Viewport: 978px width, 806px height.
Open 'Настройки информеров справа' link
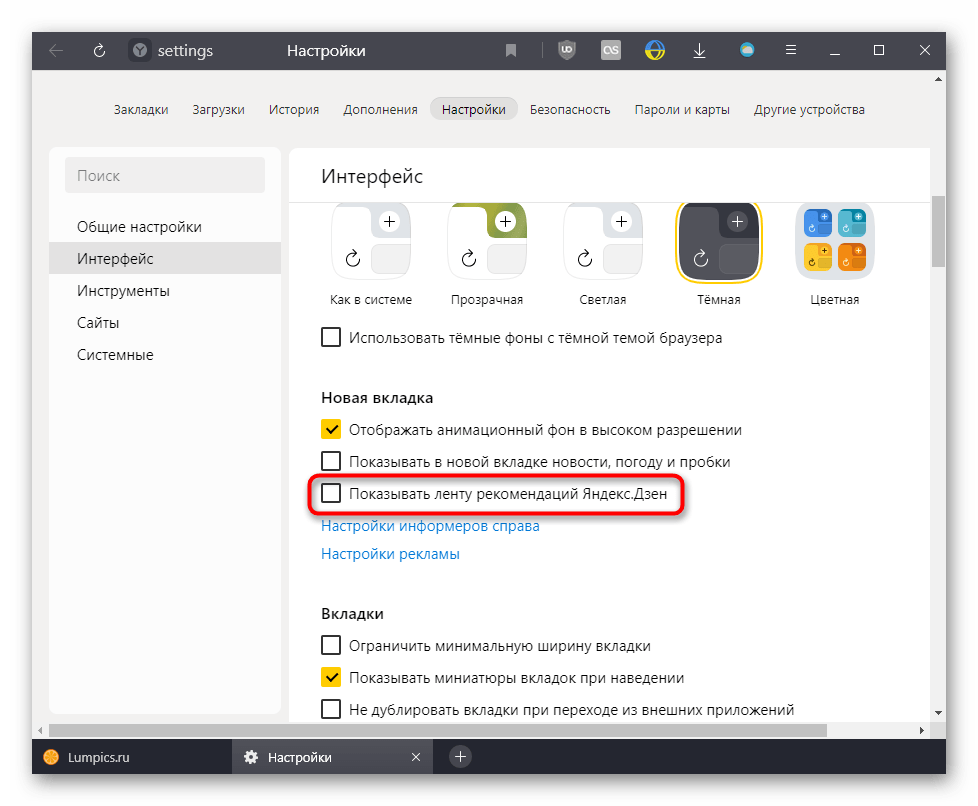coord(430,526)
